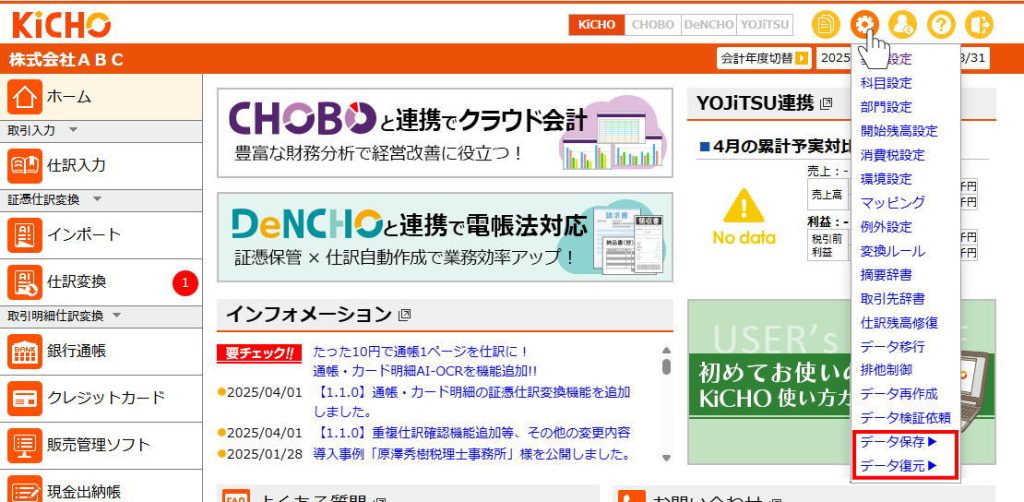Select データ移行 from settings menu
Viewport: 1024px width, 502px height.
[x=892, y=347]
